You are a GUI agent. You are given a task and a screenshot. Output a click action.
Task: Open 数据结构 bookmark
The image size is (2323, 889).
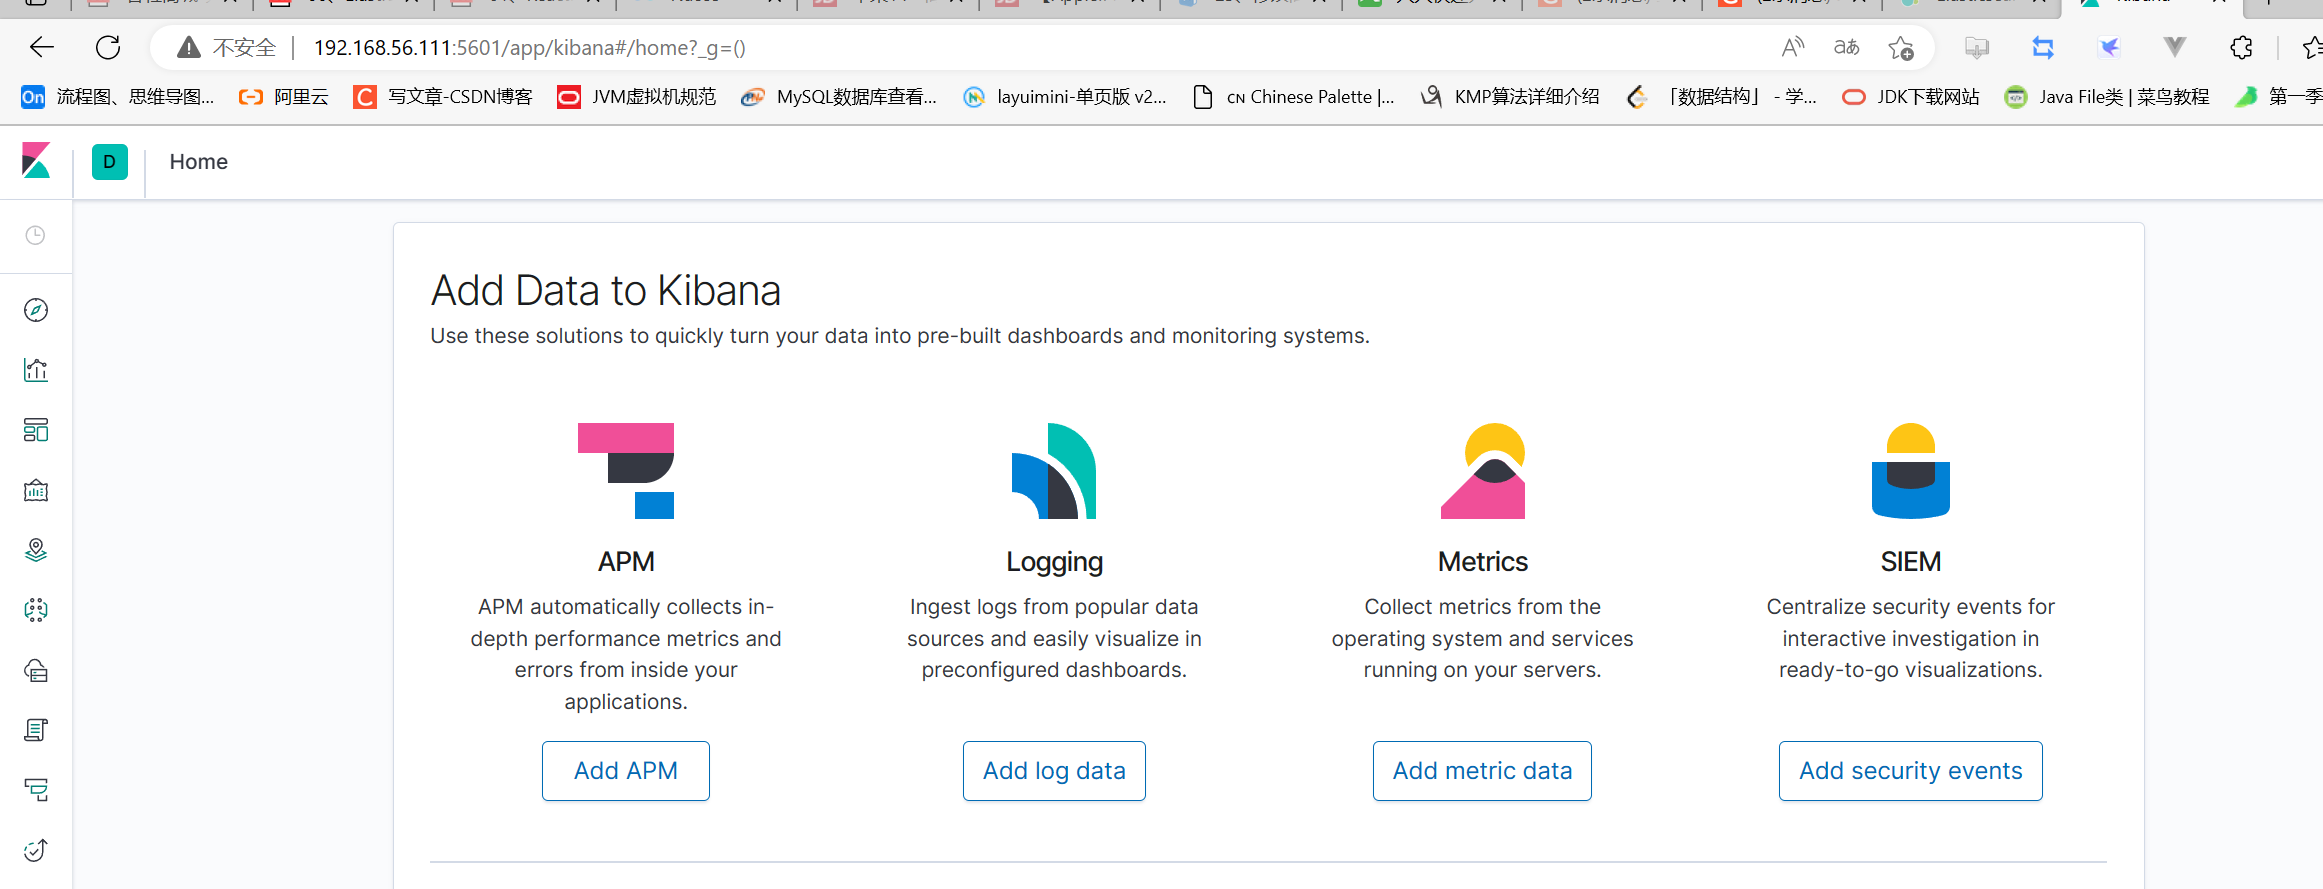coord(1721,97)
